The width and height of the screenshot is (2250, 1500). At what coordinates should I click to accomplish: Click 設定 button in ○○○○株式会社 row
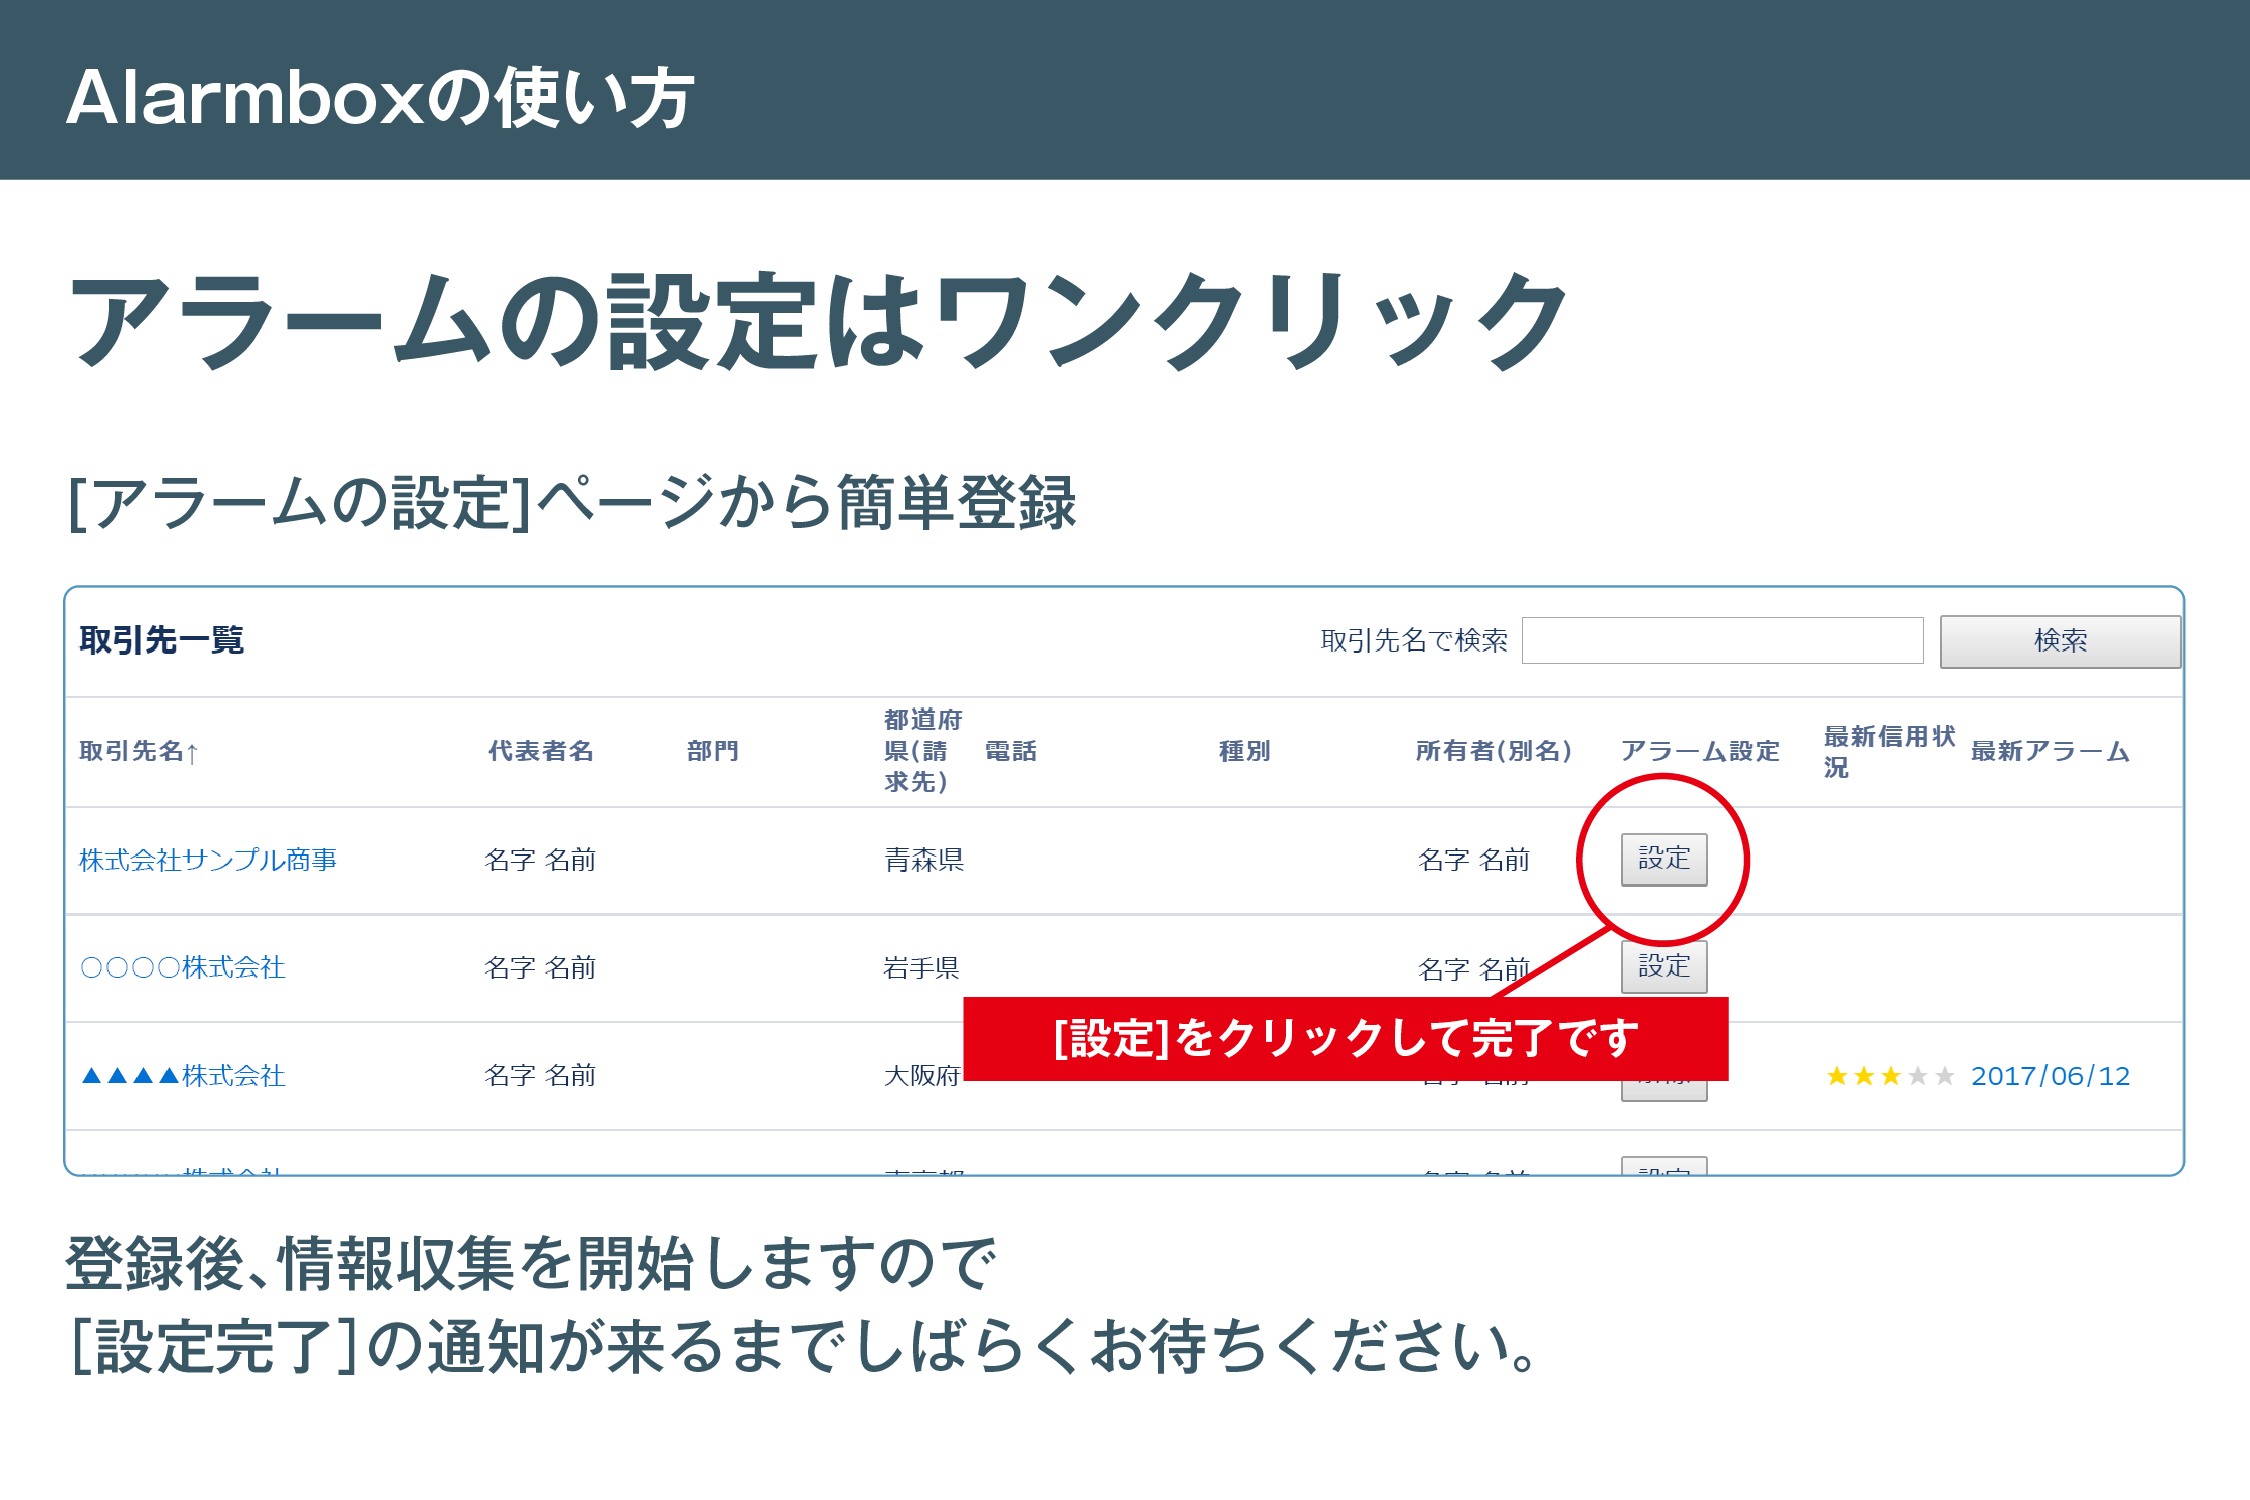pyautogui.click(x=1664, y=967)
